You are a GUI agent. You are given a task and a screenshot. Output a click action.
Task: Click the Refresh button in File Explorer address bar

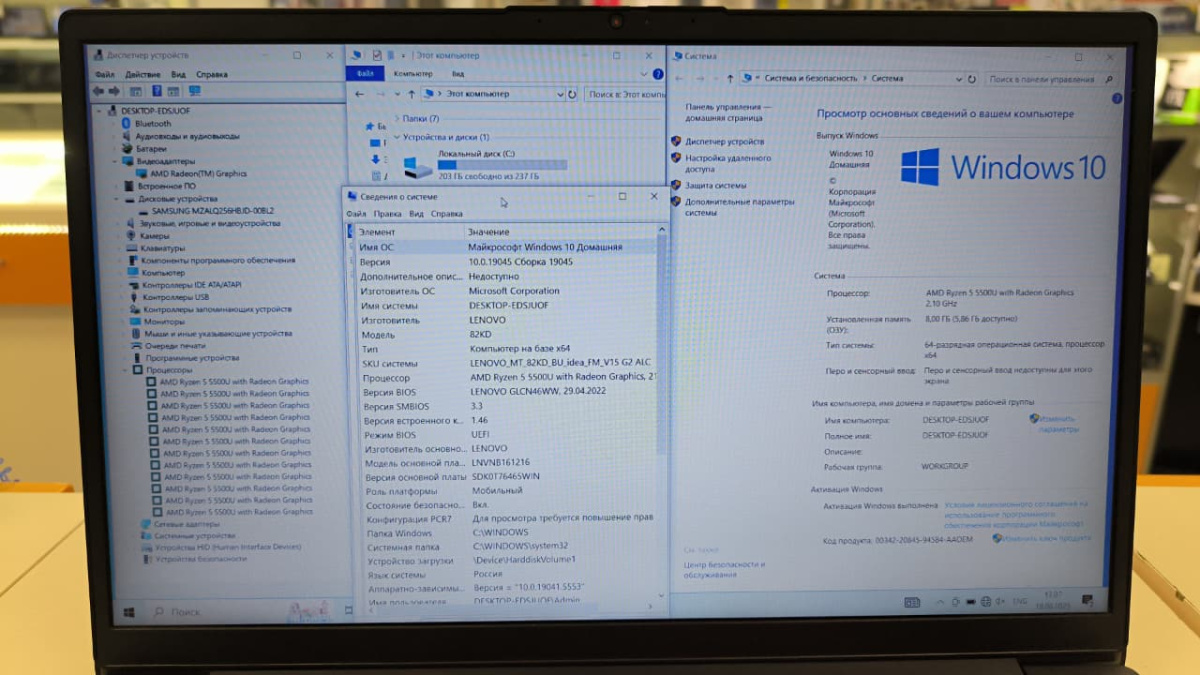(572, 94)
